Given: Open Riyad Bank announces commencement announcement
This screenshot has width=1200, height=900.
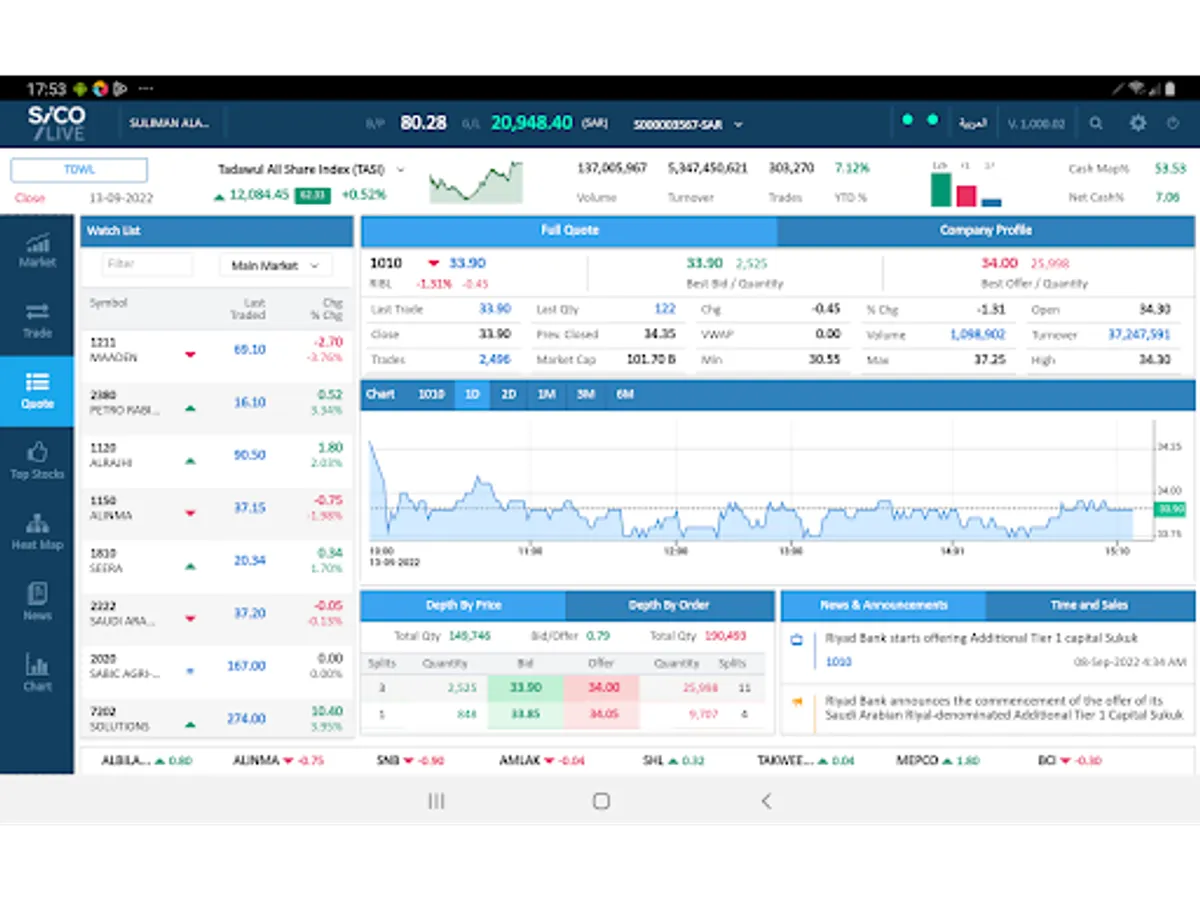Looking at the screenshot, I should click(x=1003, y=708).
